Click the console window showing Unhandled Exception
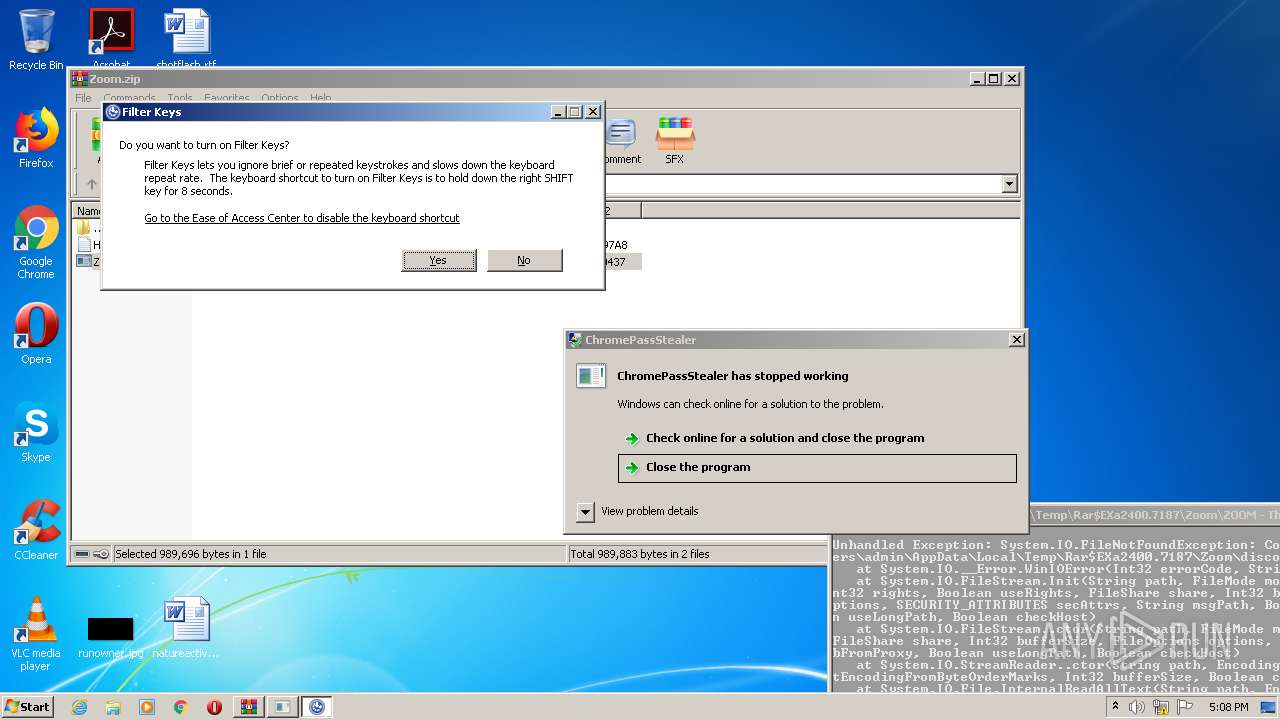The width and height of the screenshot is (1280, 720). pyautogui.click(x=1055, y=615)
